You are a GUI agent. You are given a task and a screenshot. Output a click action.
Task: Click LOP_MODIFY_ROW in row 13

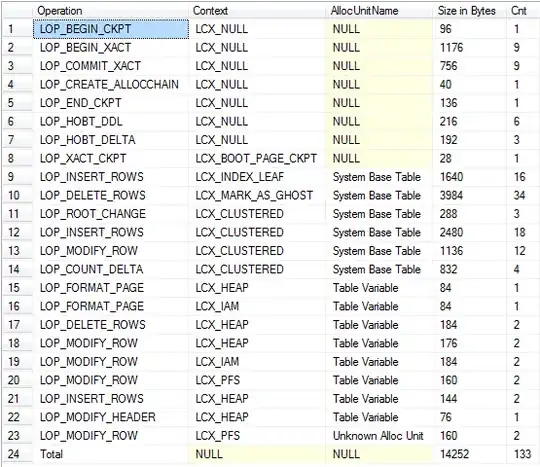111,251
